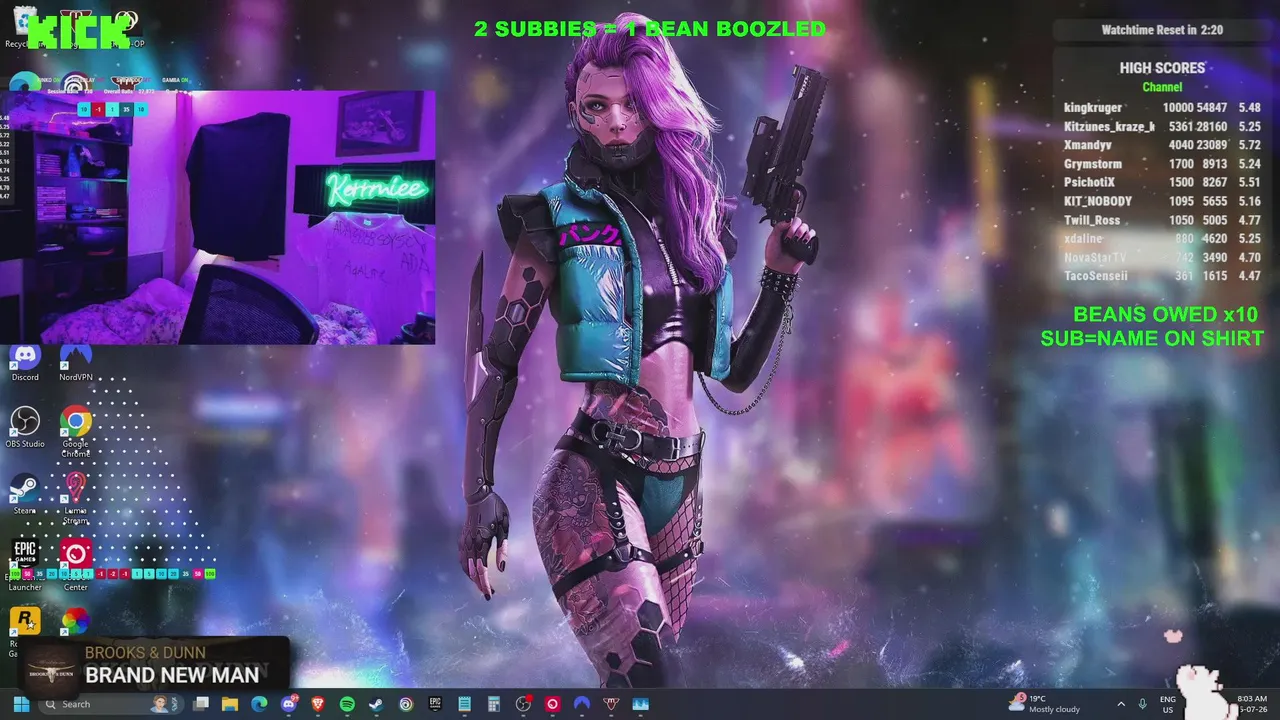Open Notepad from the taskbar
The width and height of the screenshot is (1280, 720).
(464, 704)
